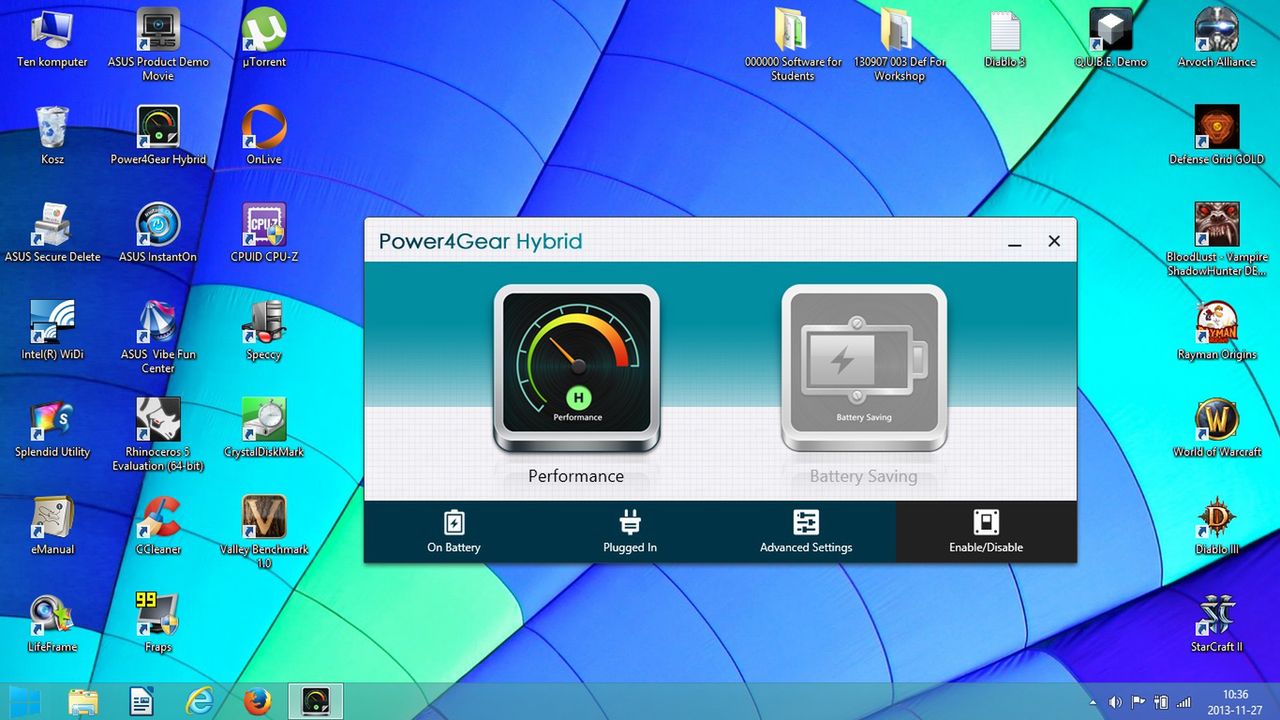The image size is (1280, 720).
Task: Select the CCleaner desktop shortcut
Action: click(158, 525)
